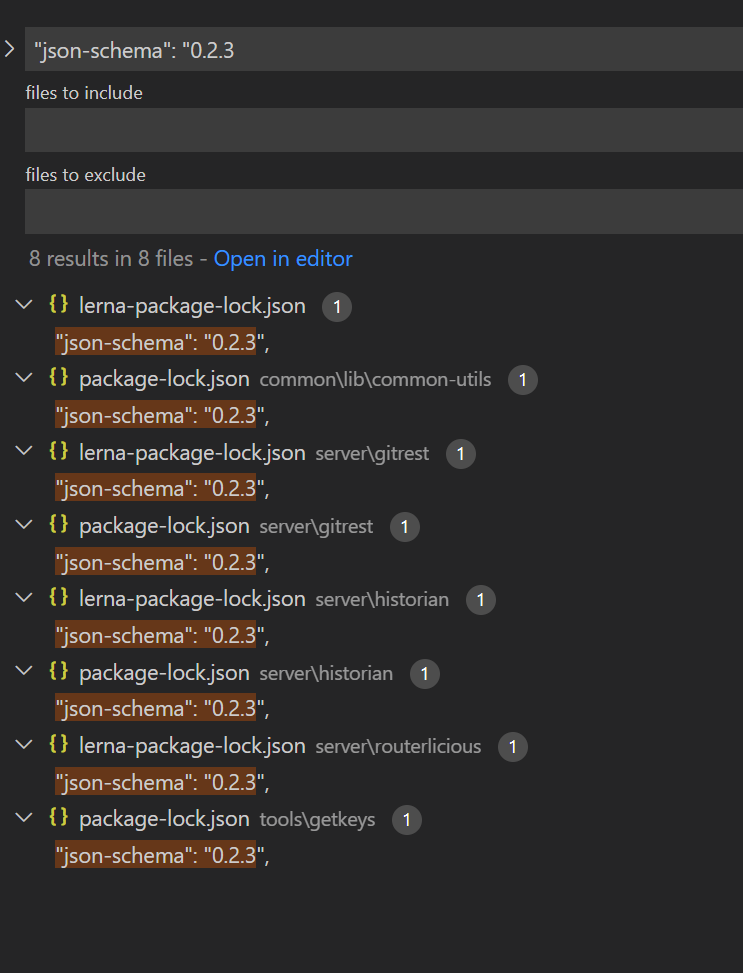The width and height of the screenshot is (743, 973).
Task: Open match under gitrest package-lock.json
Action: [162, 563]
